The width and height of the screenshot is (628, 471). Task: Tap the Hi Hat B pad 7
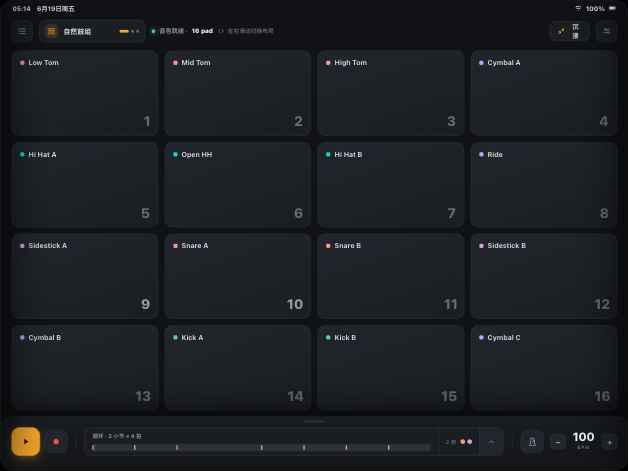391,185
